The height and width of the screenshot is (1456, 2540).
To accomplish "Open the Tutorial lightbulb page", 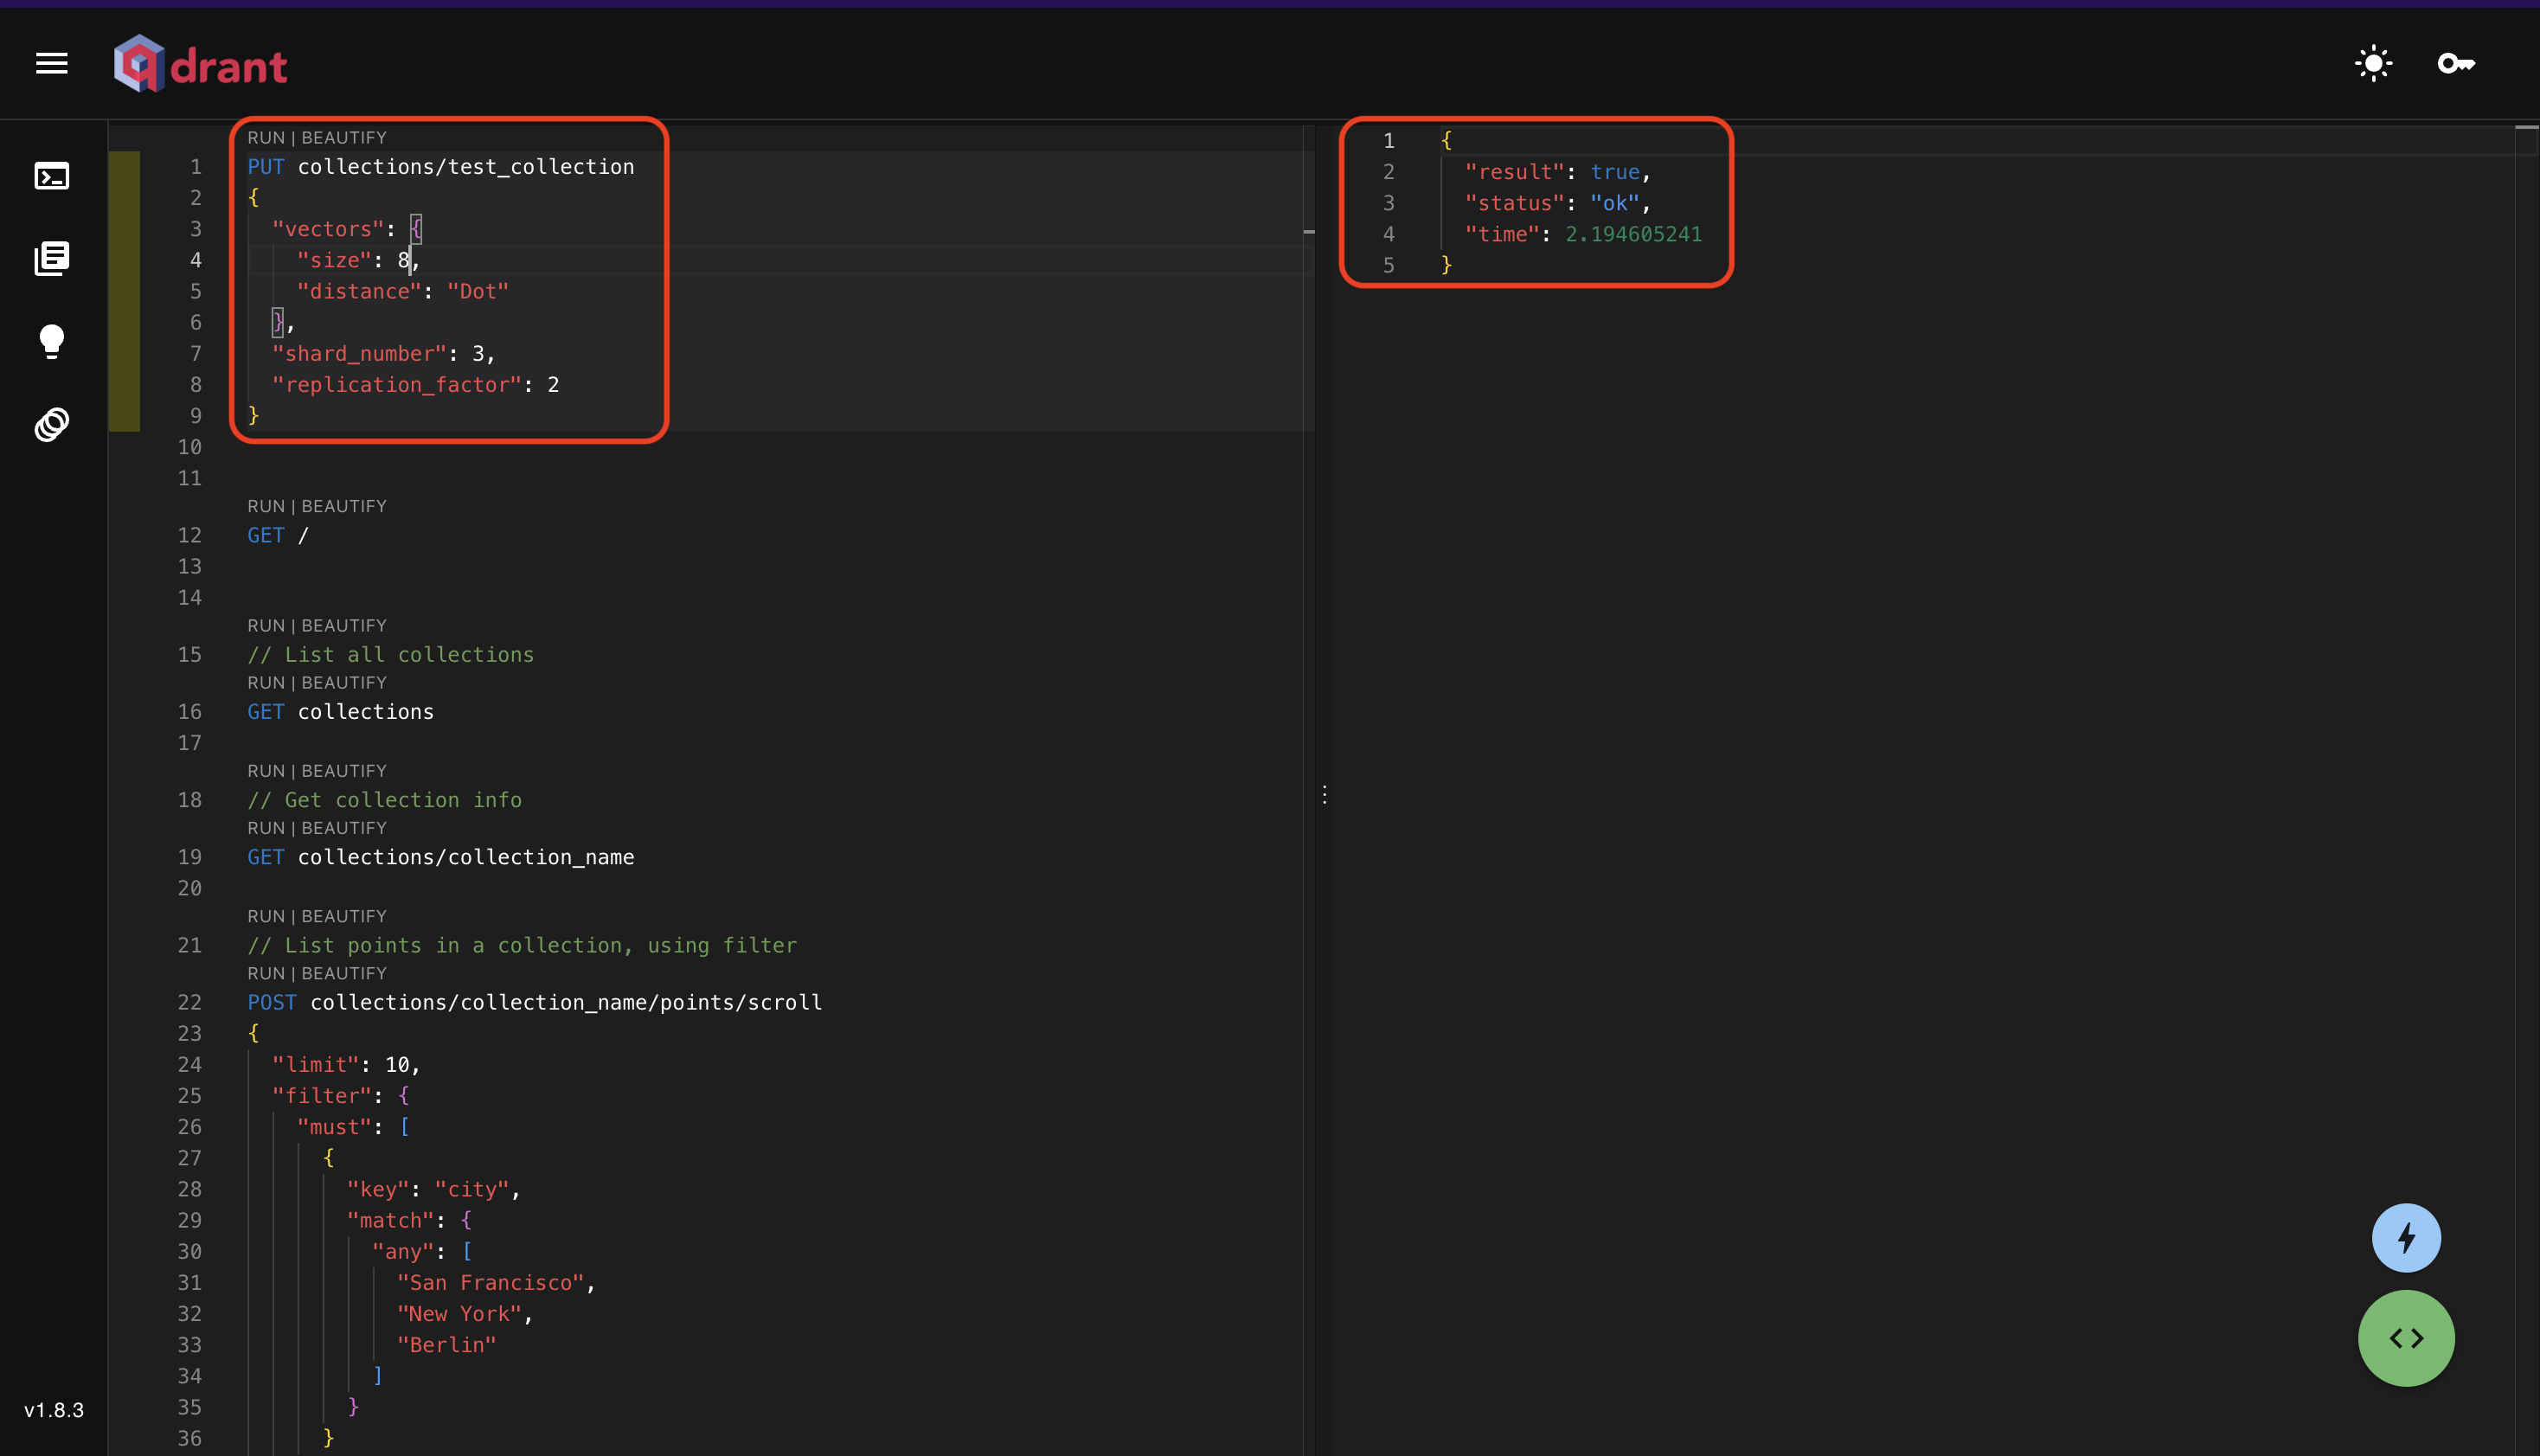I will [52, 341].
